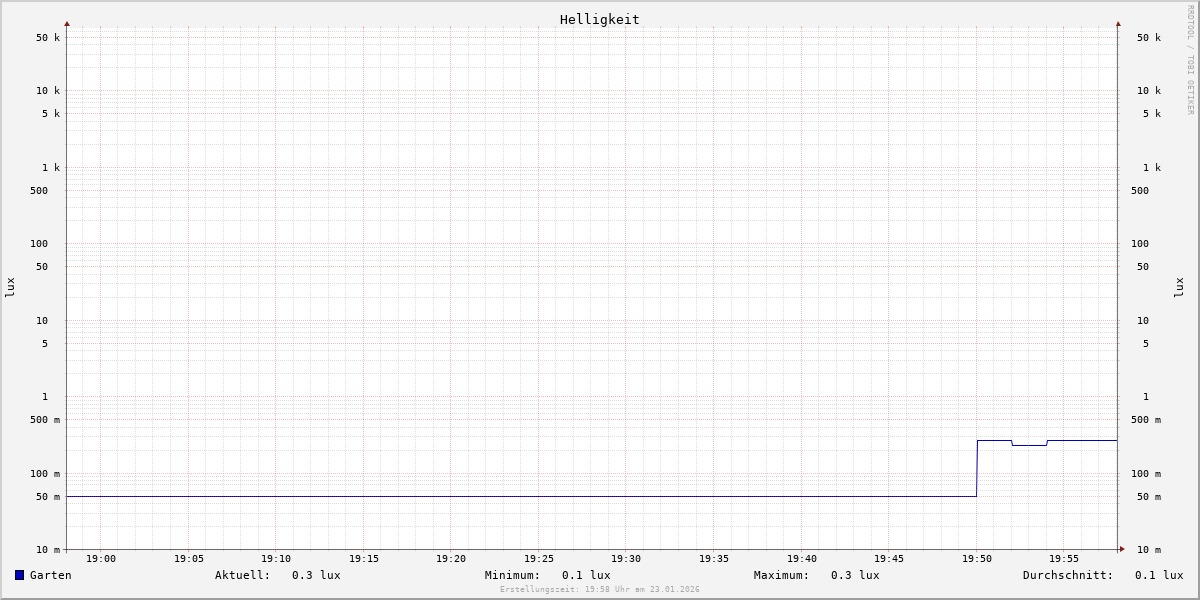Click the 500 m label on right axis
This screenshot has width=1200, height=600.
click(1146, 420)
